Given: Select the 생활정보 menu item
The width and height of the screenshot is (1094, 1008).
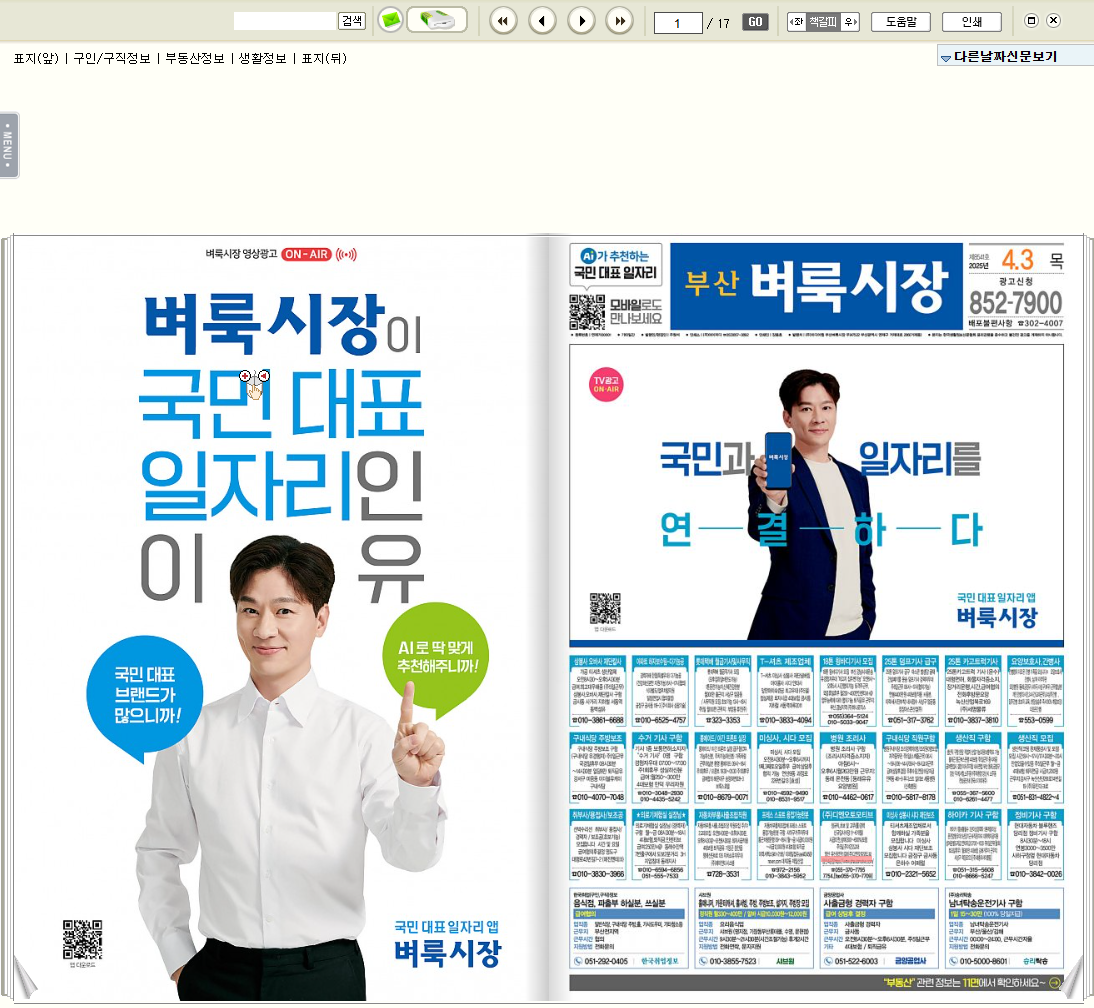Looking at the screenshot, I should tap(262, 59).
